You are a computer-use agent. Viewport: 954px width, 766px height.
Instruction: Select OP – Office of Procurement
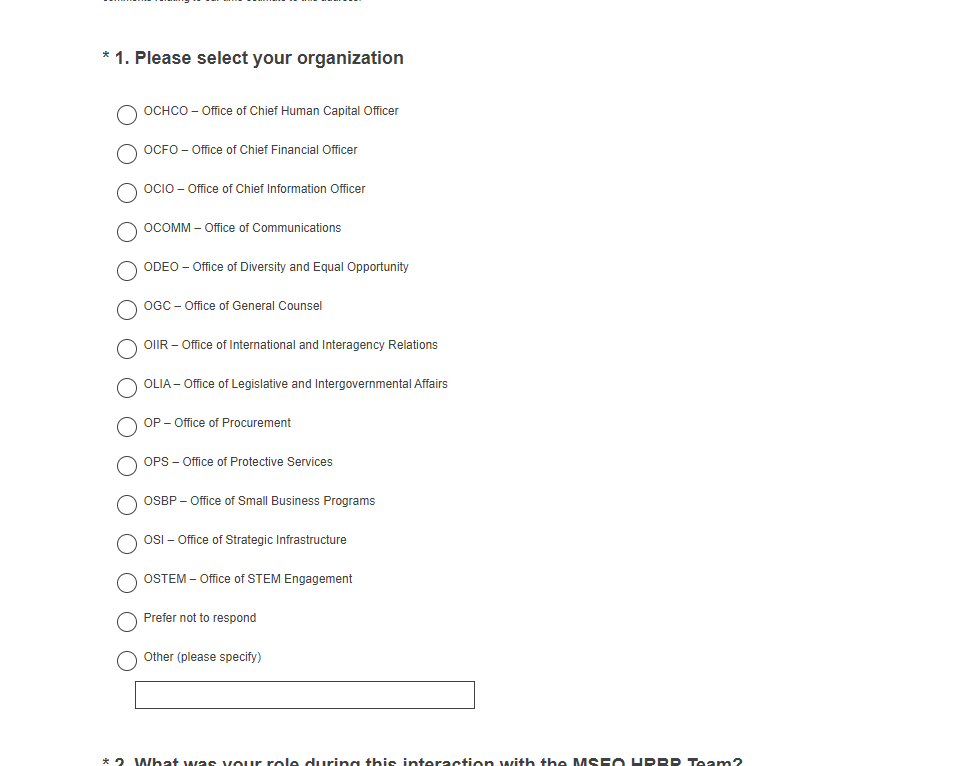[127, 427]
